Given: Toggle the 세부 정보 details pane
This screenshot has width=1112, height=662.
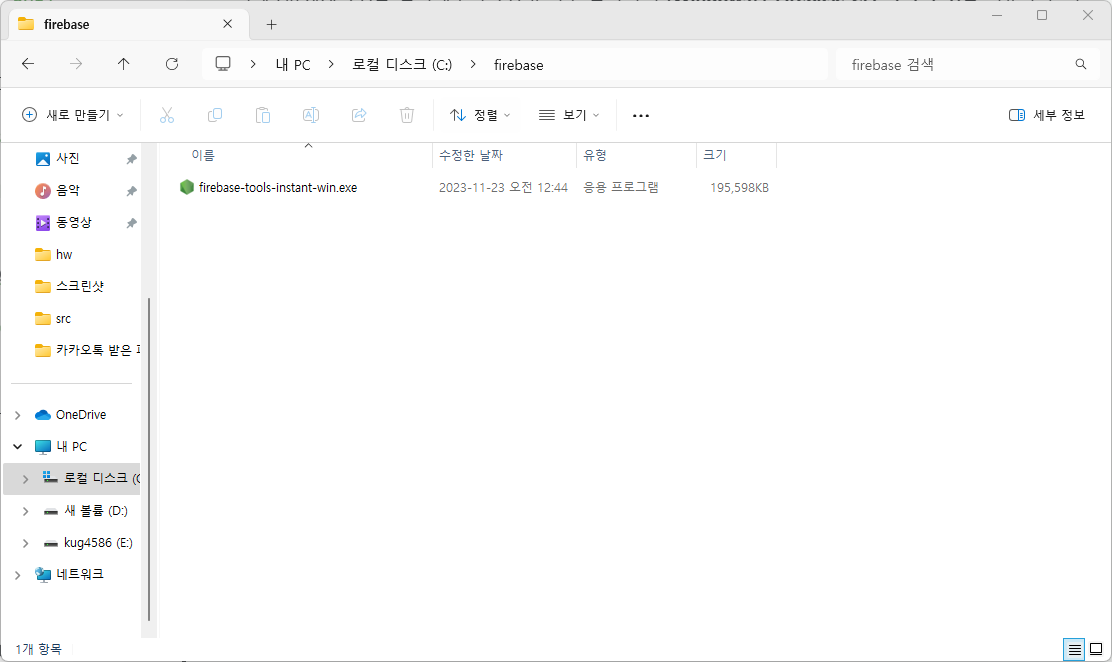Looking at the screenshot, I should 1047,115.
